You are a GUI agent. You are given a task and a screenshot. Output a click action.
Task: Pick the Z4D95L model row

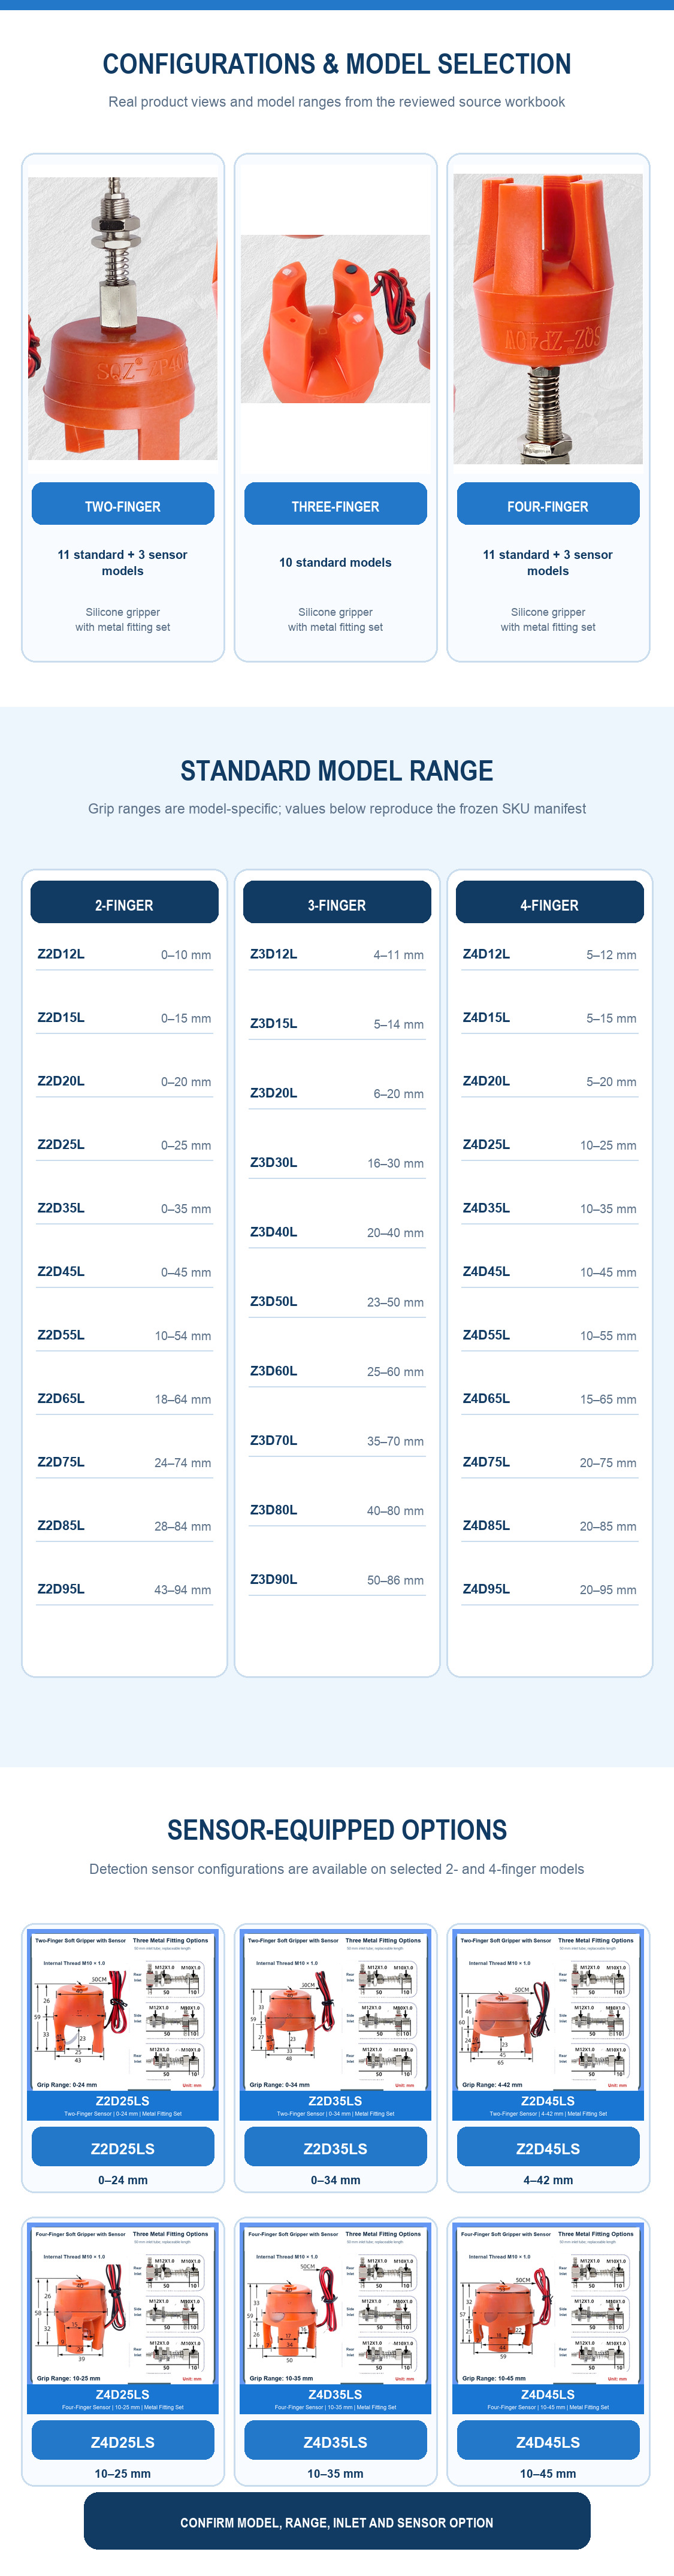[x=549, y=1590]
